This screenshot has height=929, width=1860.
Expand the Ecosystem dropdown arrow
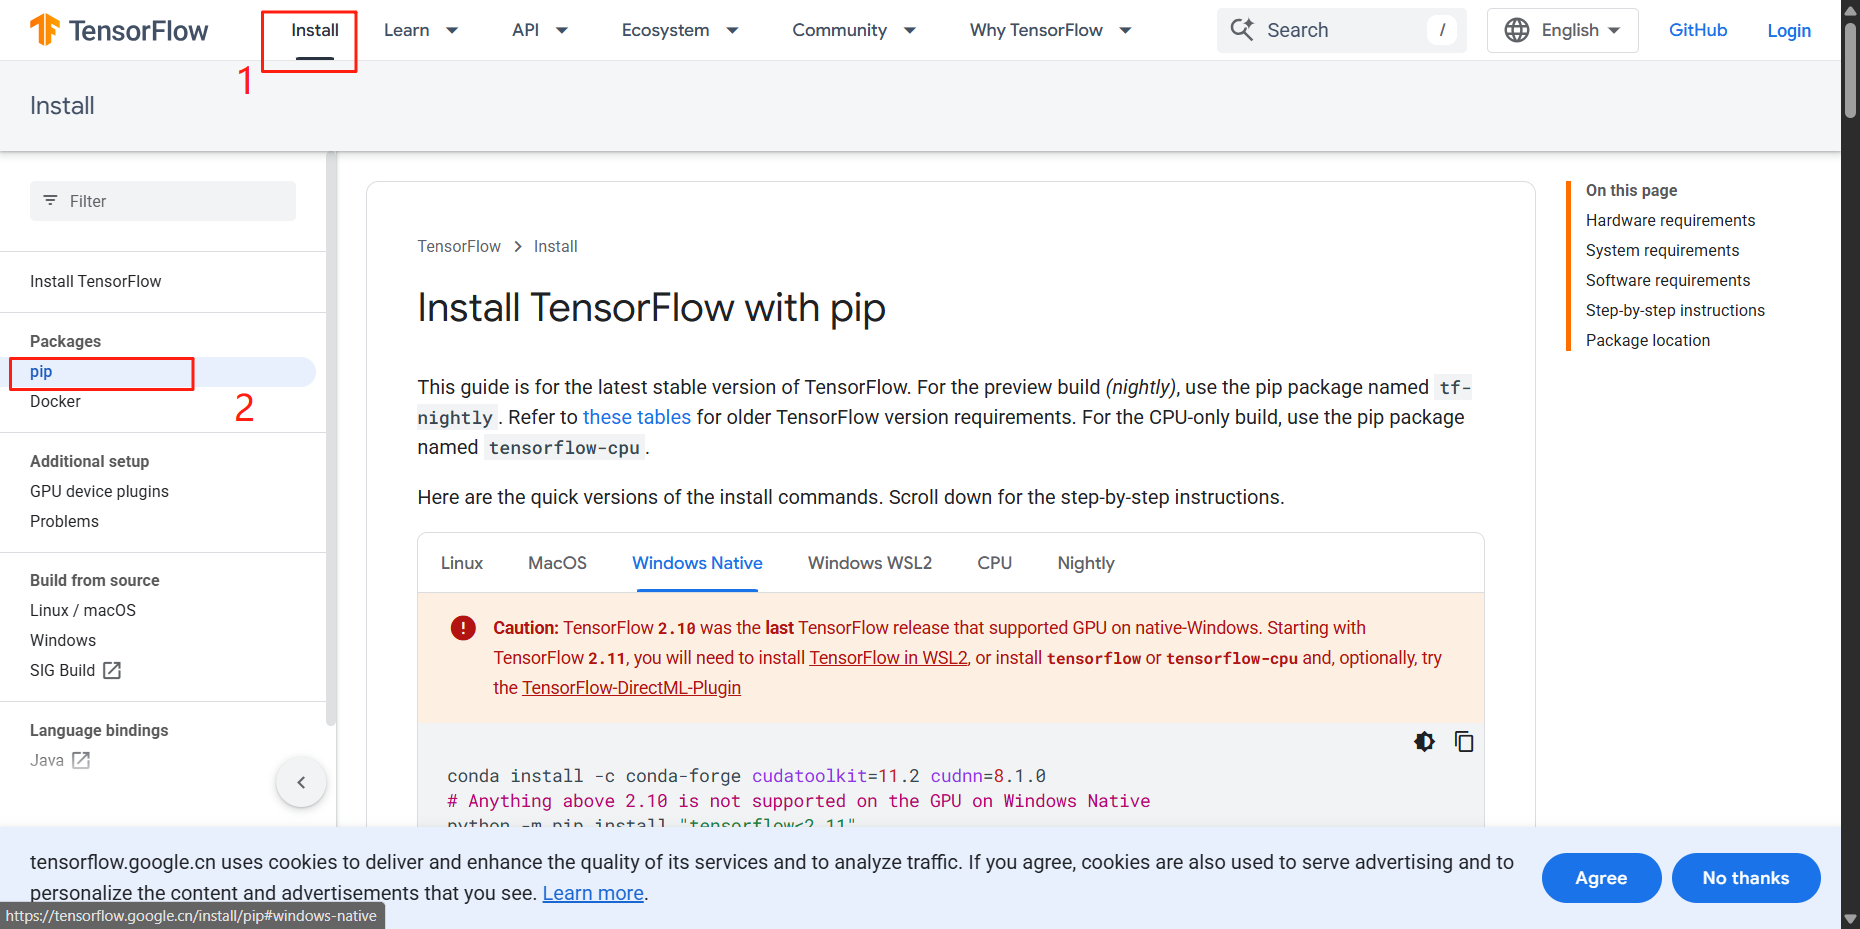(732, 30)
